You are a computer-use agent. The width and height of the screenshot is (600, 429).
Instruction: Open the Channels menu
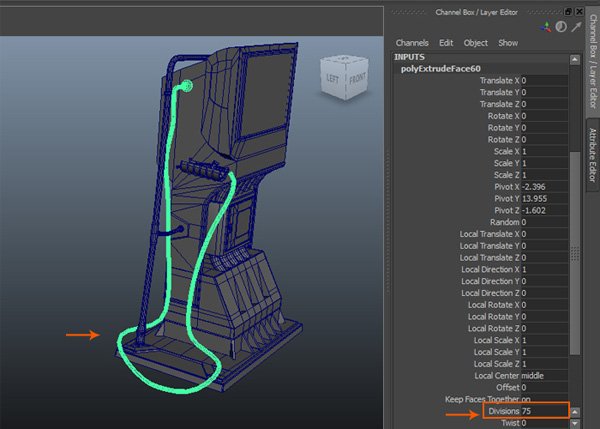tap(412, 43)
